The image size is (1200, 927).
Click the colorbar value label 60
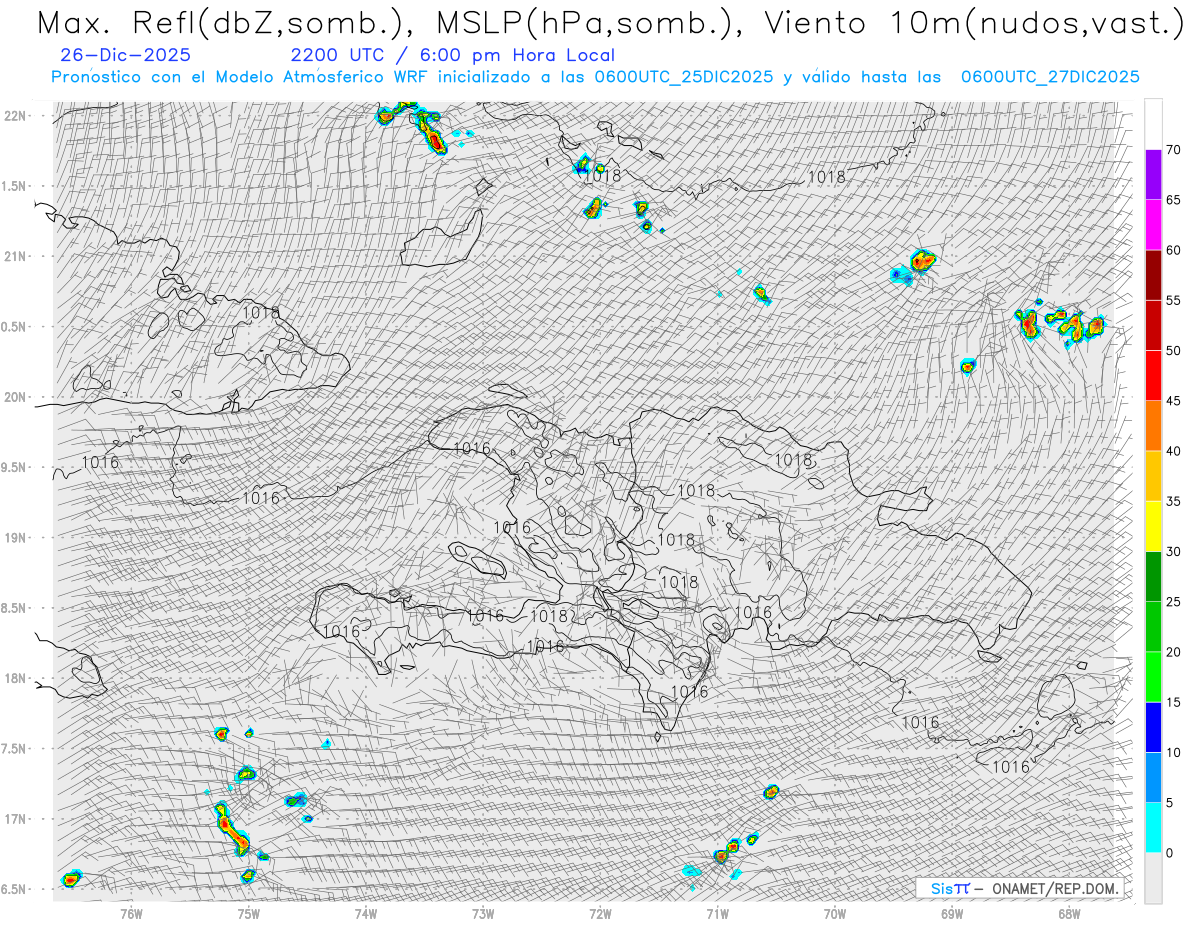point(1174,250)
